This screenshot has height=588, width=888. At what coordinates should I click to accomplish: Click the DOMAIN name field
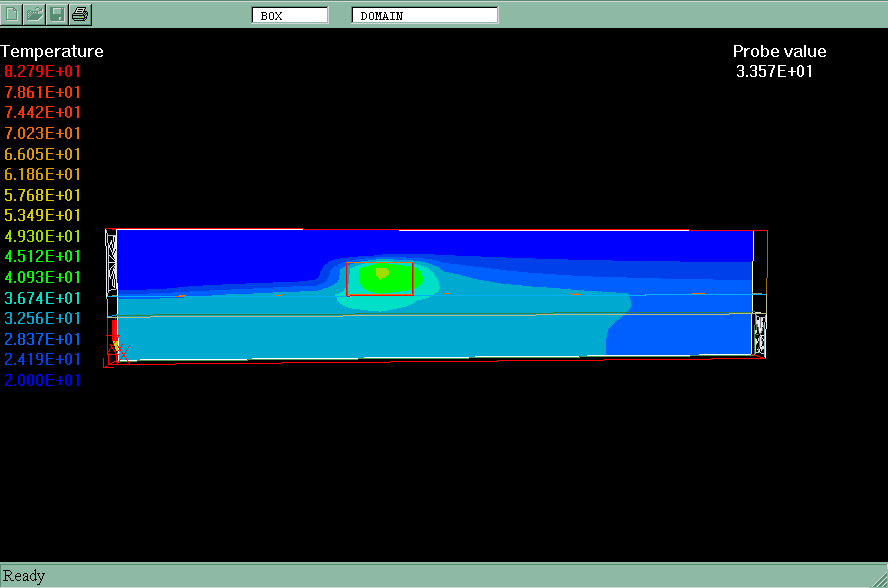(424, 15)
